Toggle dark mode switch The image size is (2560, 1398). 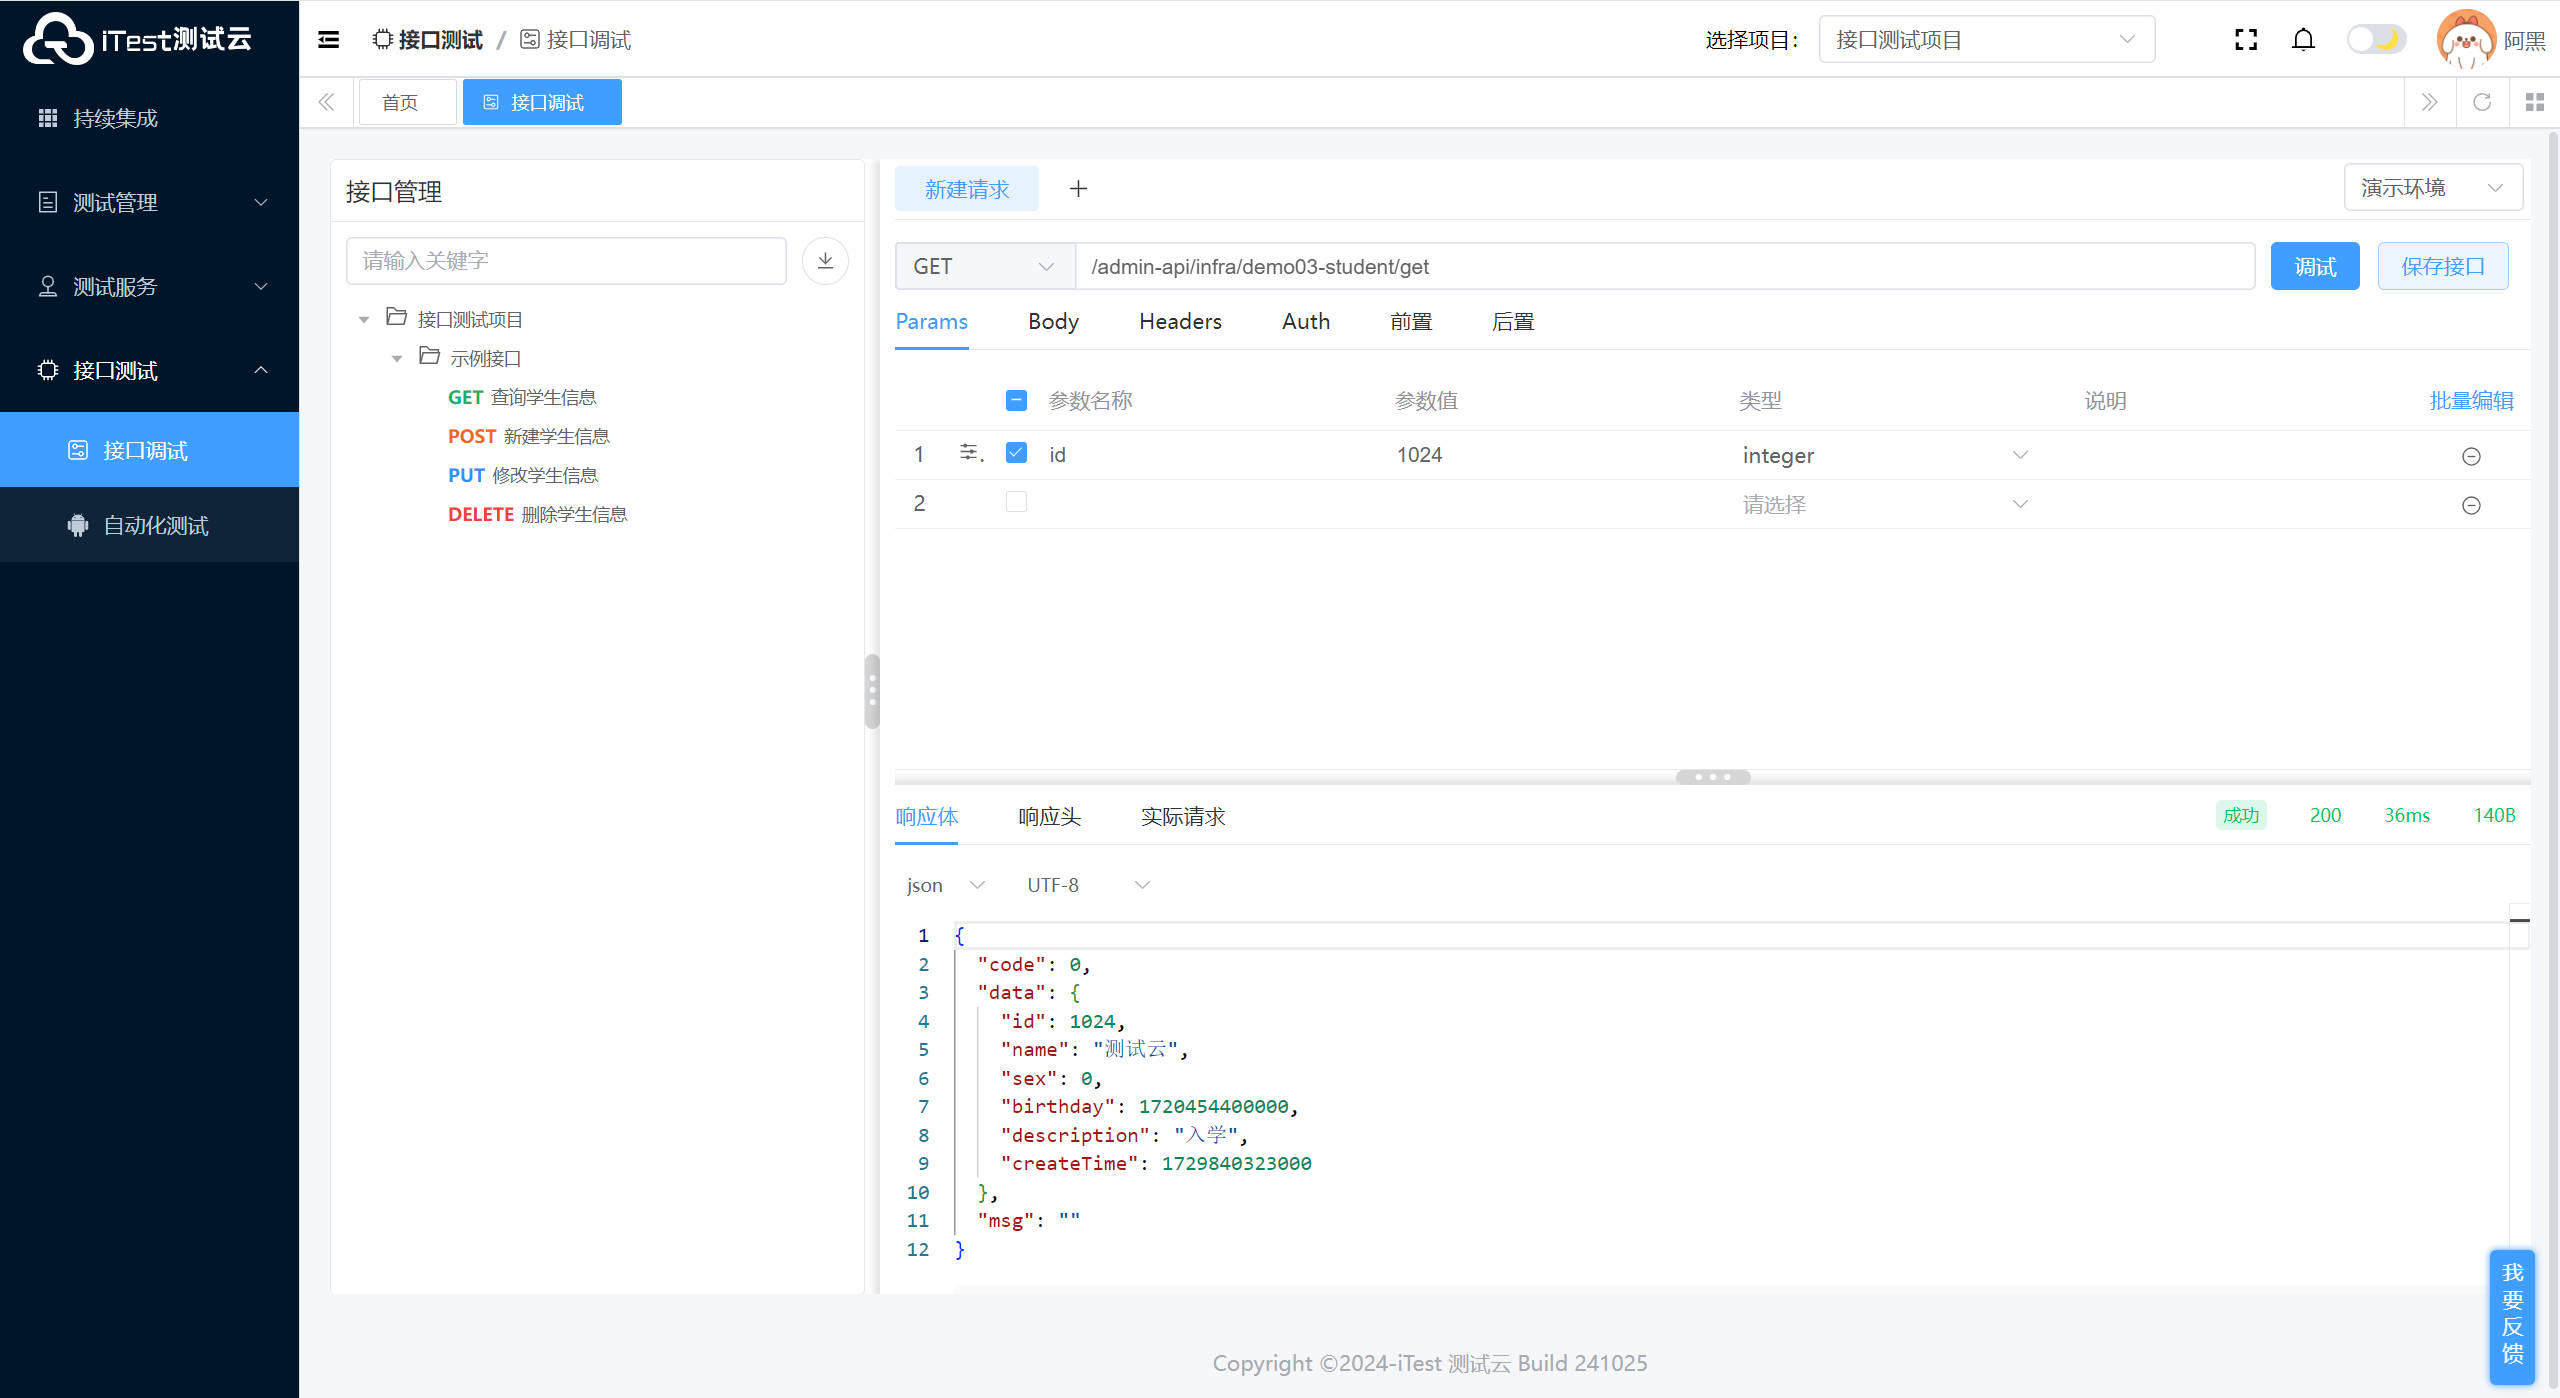tap(2376, 40)
